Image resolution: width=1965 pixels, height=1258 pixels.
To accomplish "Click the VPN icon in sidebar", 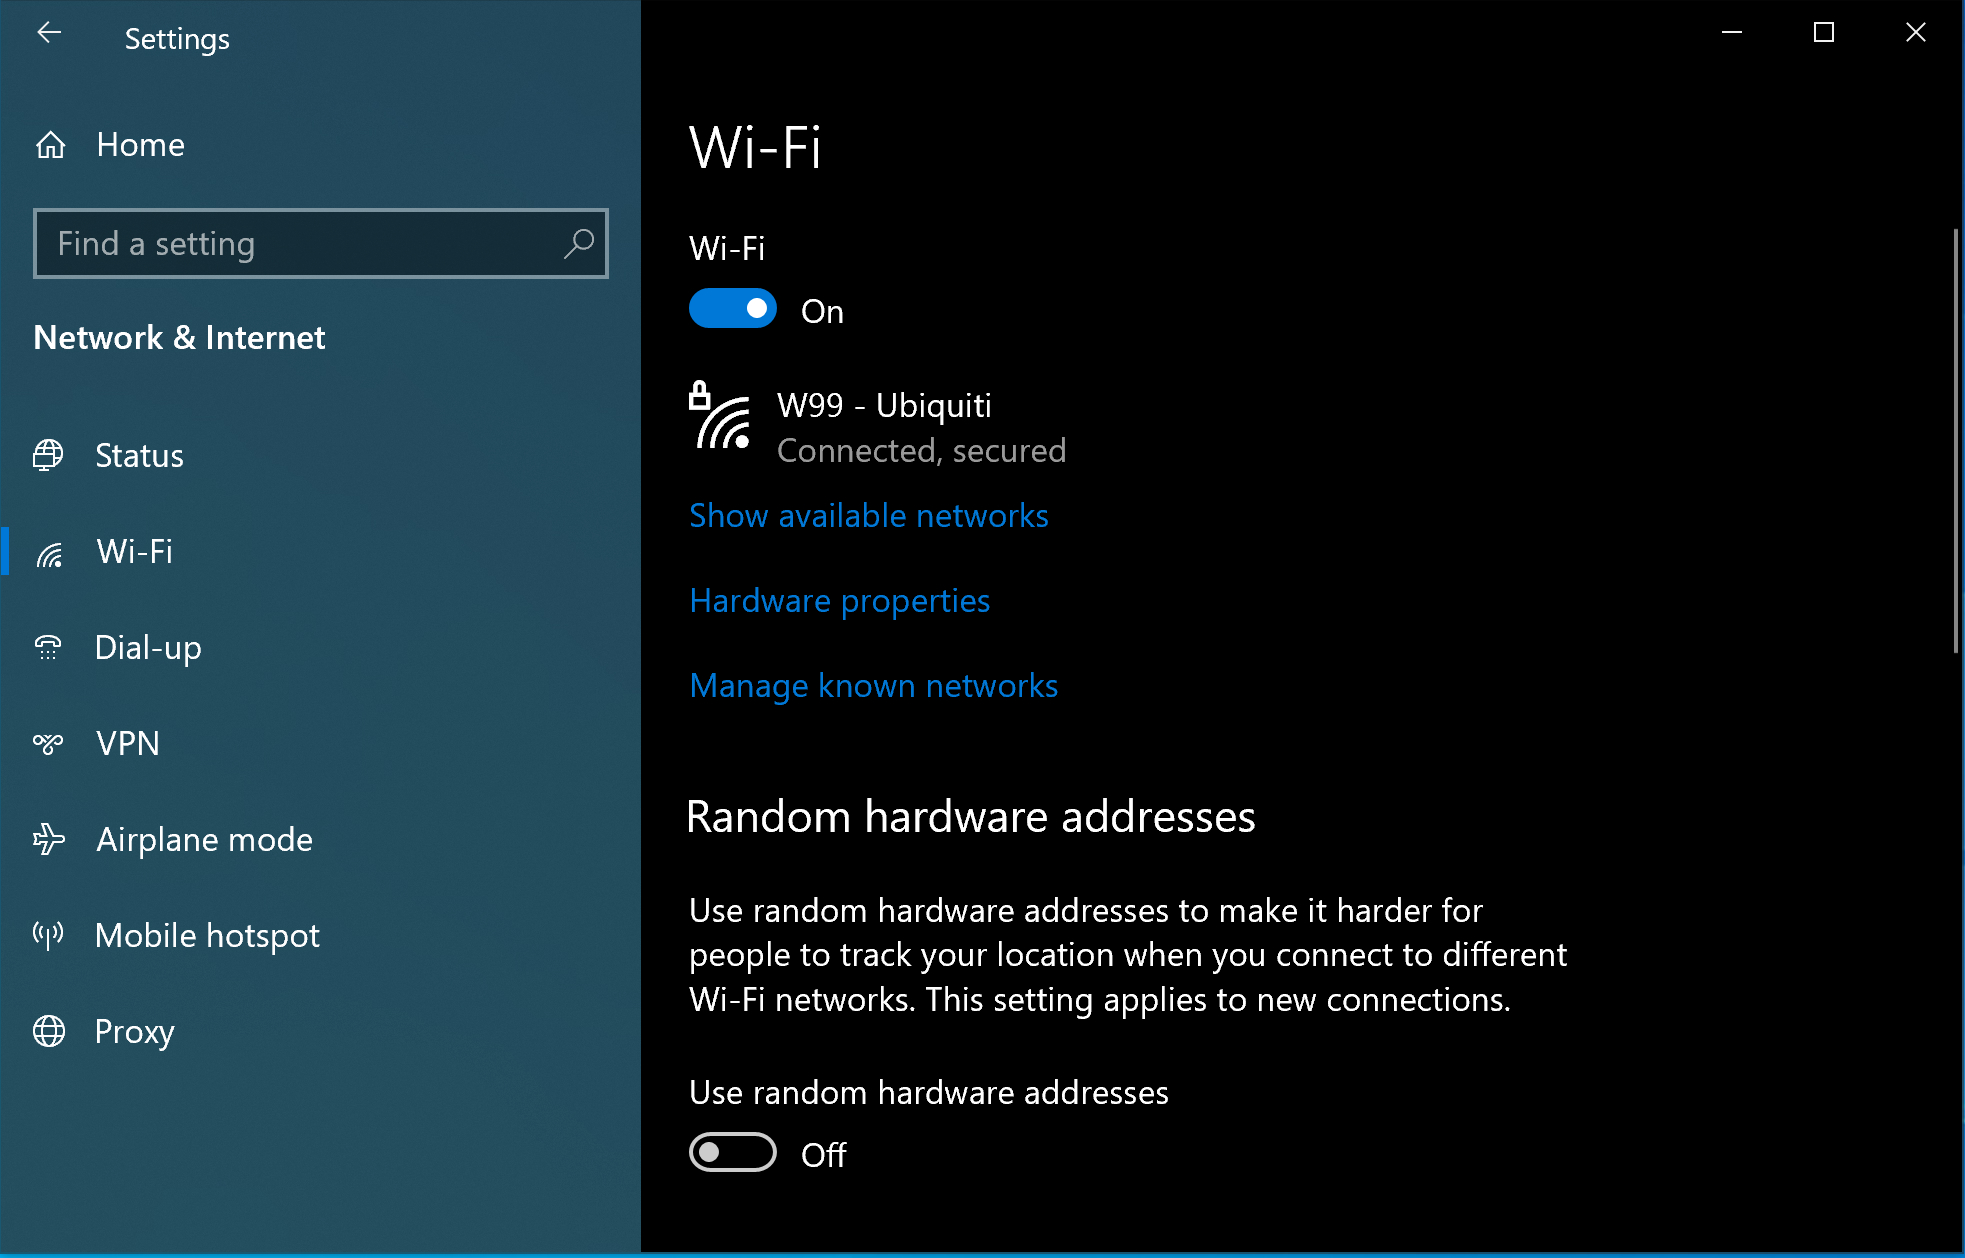I will (x=48, y=743).
